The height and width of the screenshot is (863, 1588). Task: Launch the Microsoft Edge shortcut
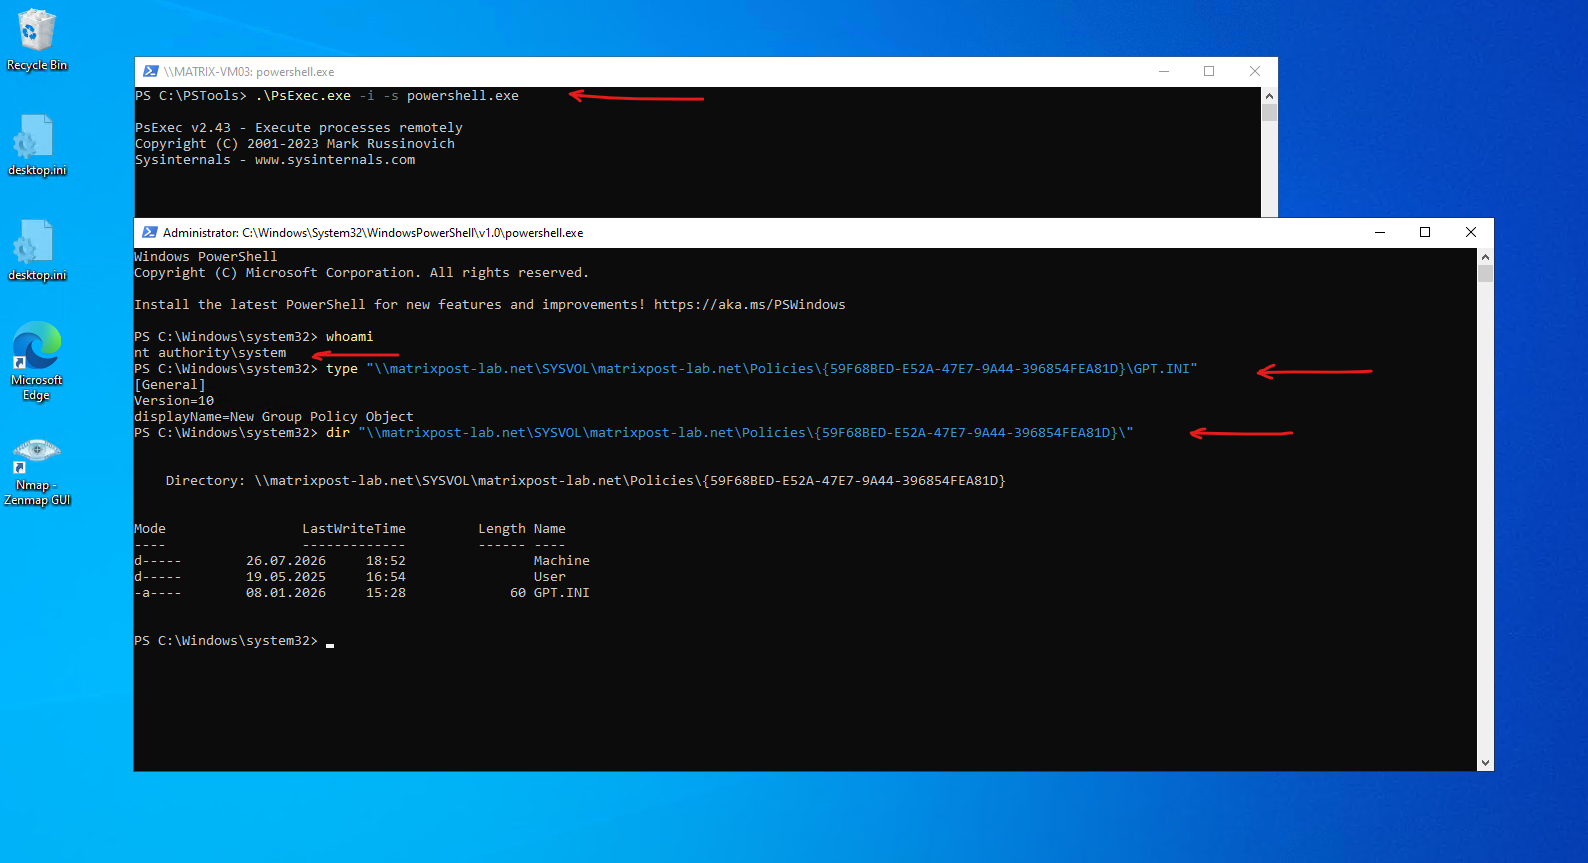tap(37, 361)
